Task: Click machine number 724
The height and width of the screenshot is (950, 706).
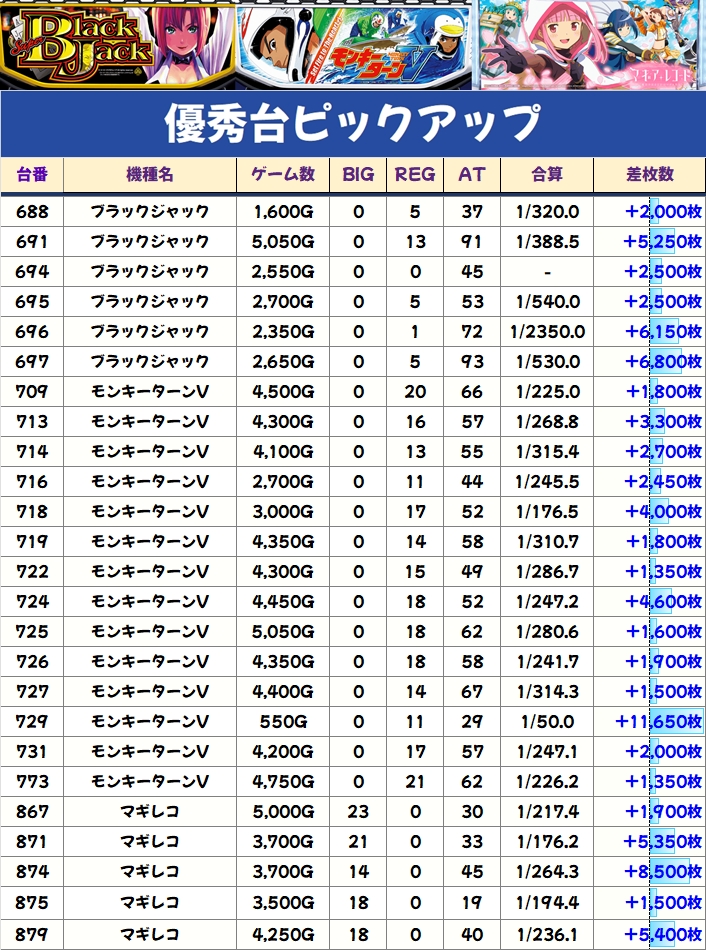Action: click(32, 602)
